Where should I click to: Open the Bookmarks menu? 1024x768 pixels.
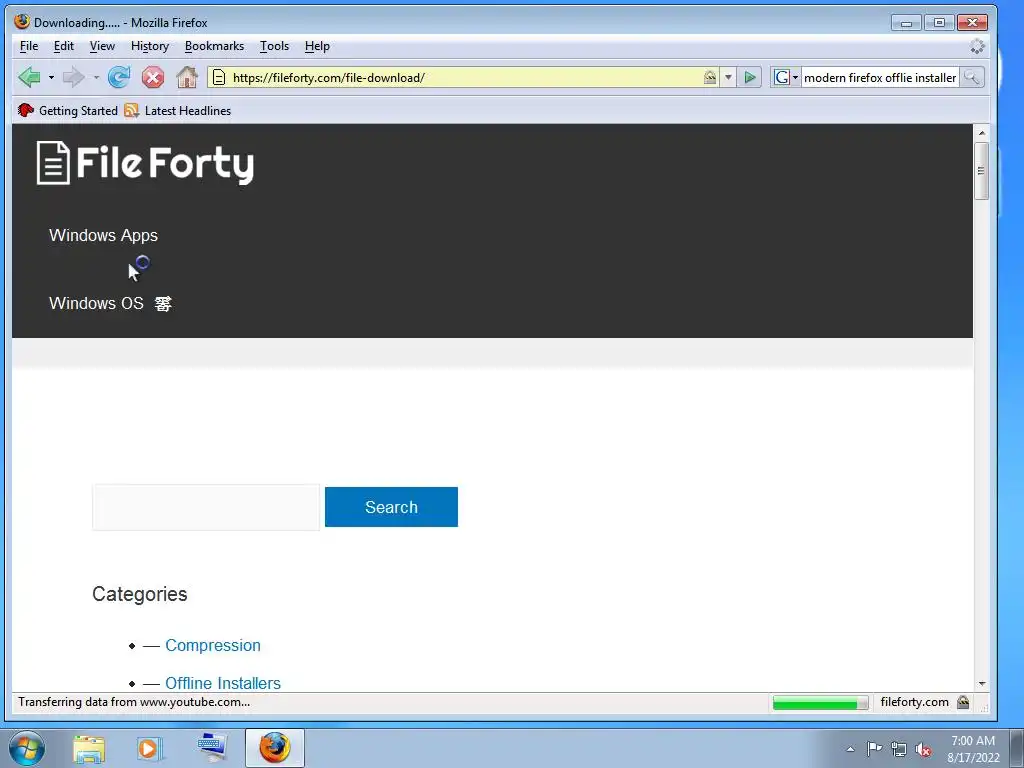(x=214, y=46)
